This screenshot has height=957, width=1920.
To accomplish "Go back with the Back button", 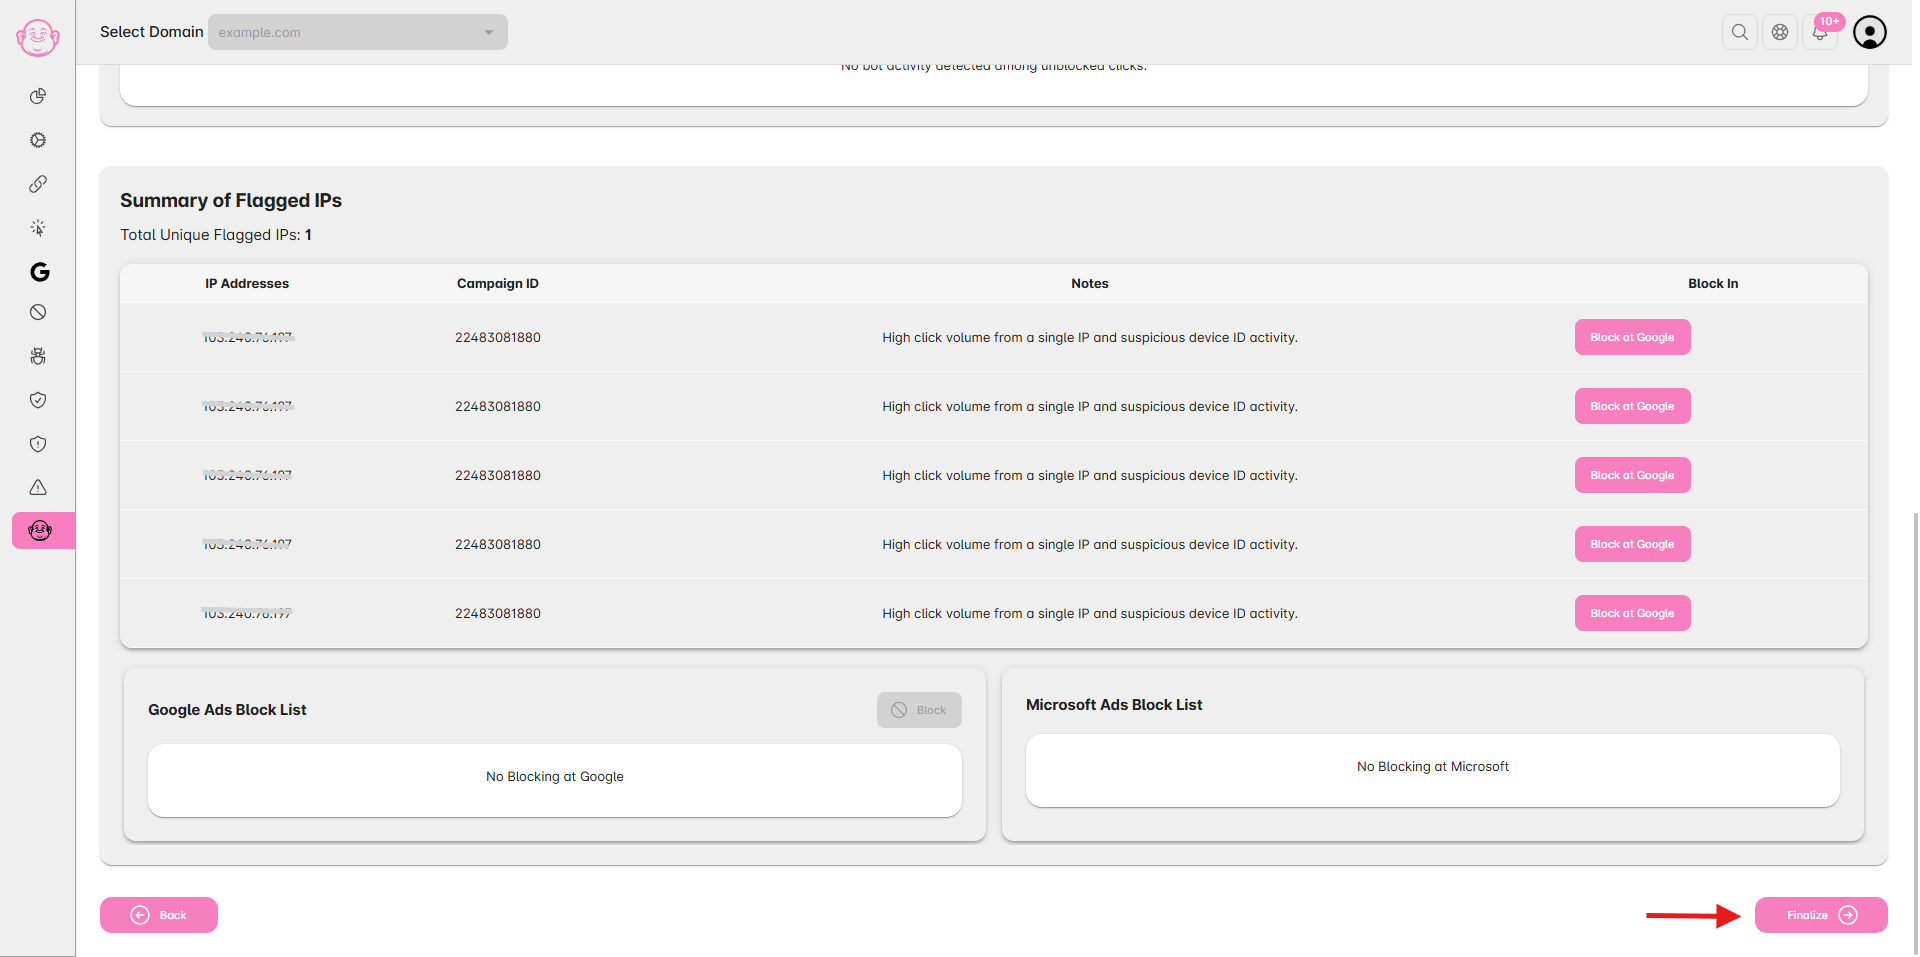I will click(159, 915).
